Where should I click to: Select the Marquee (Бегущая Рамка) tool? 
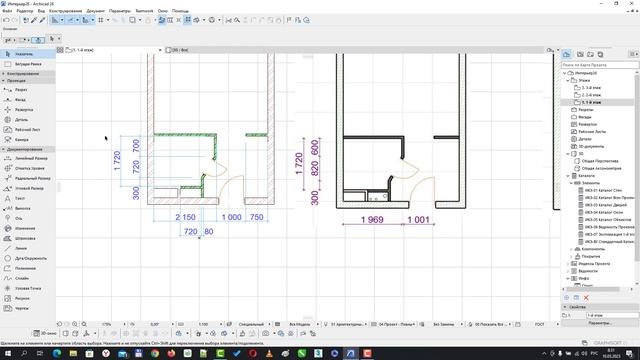point(28,64)
